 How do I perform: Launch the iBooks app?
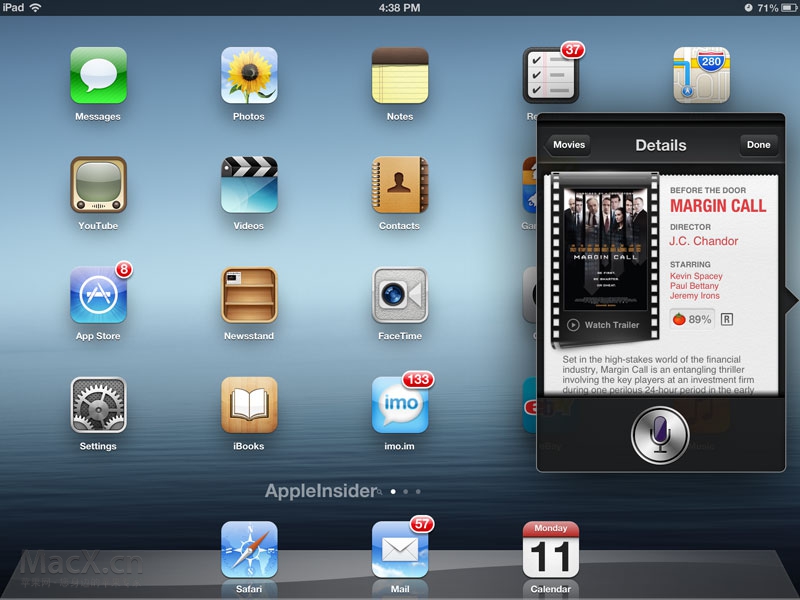[249, 405]
